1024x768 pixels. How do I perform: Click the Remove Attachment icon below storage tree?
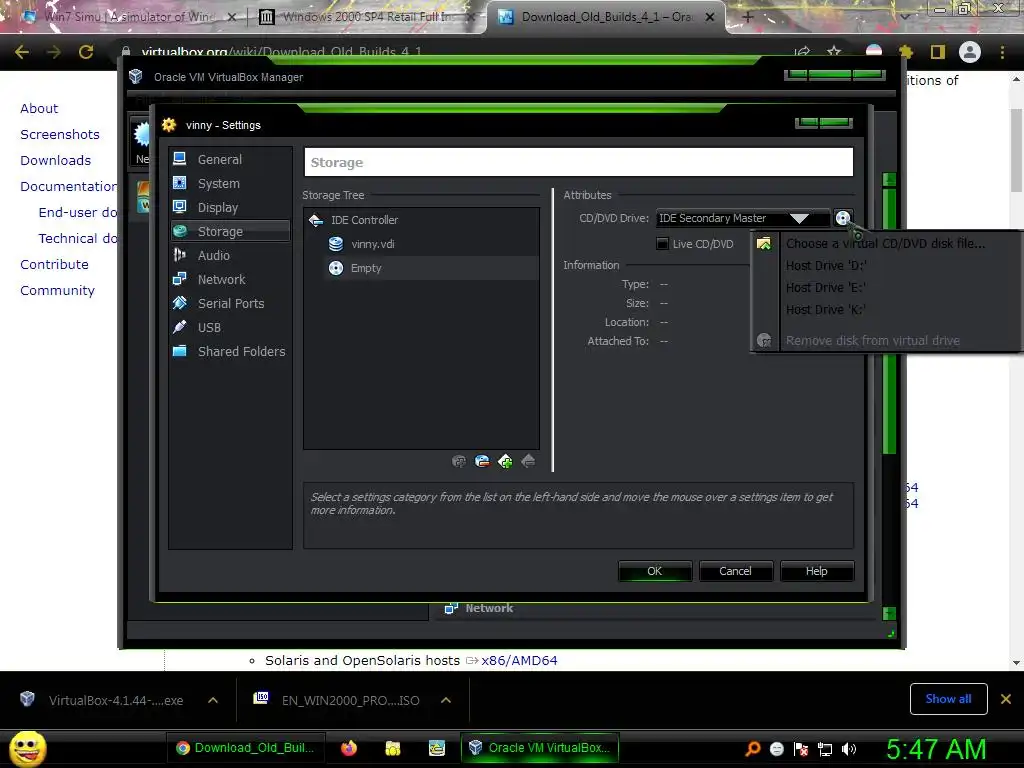pyautogui.click(x=482, y=462)
